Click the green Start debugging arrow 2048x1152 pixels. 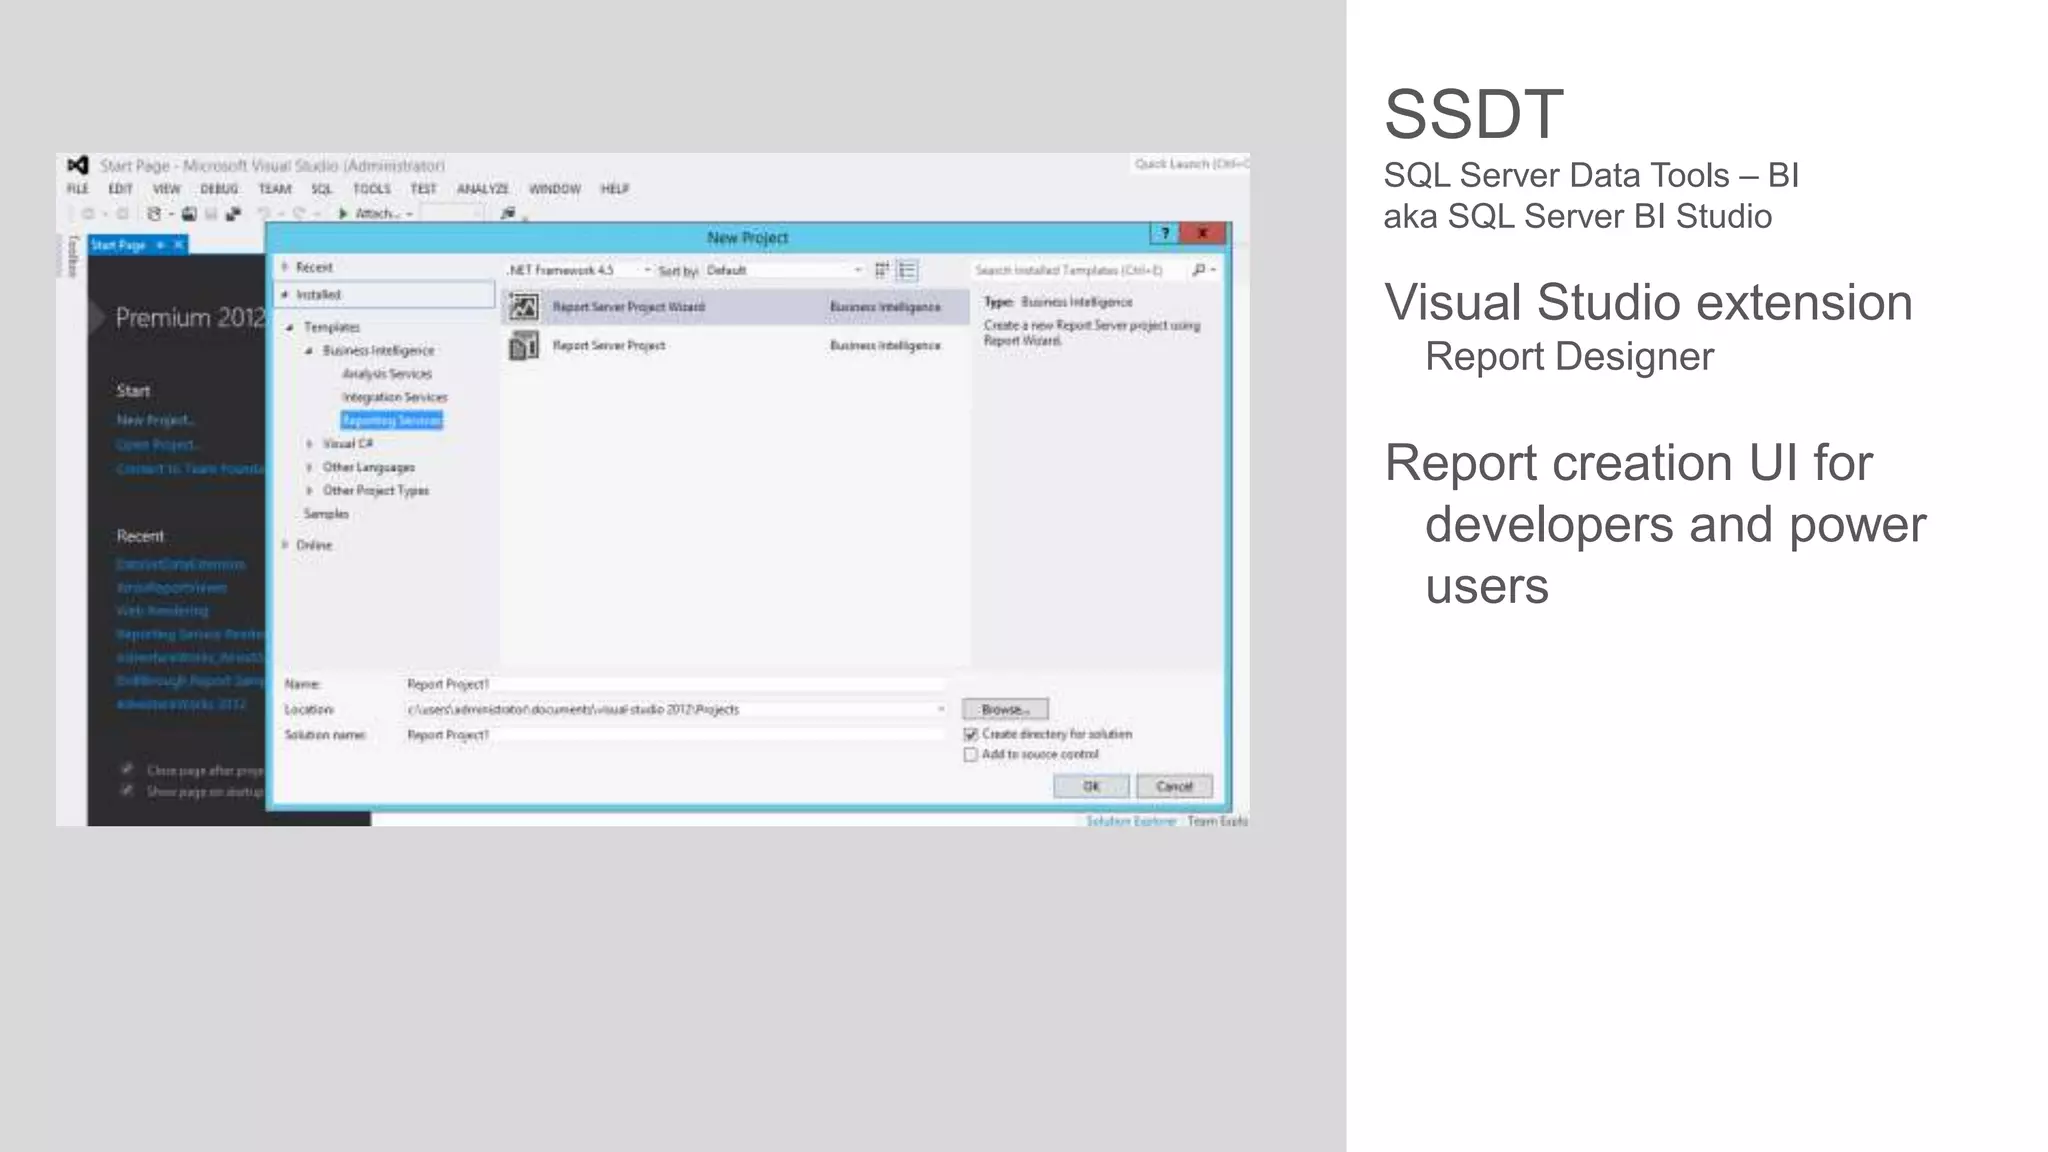(343, 213)
